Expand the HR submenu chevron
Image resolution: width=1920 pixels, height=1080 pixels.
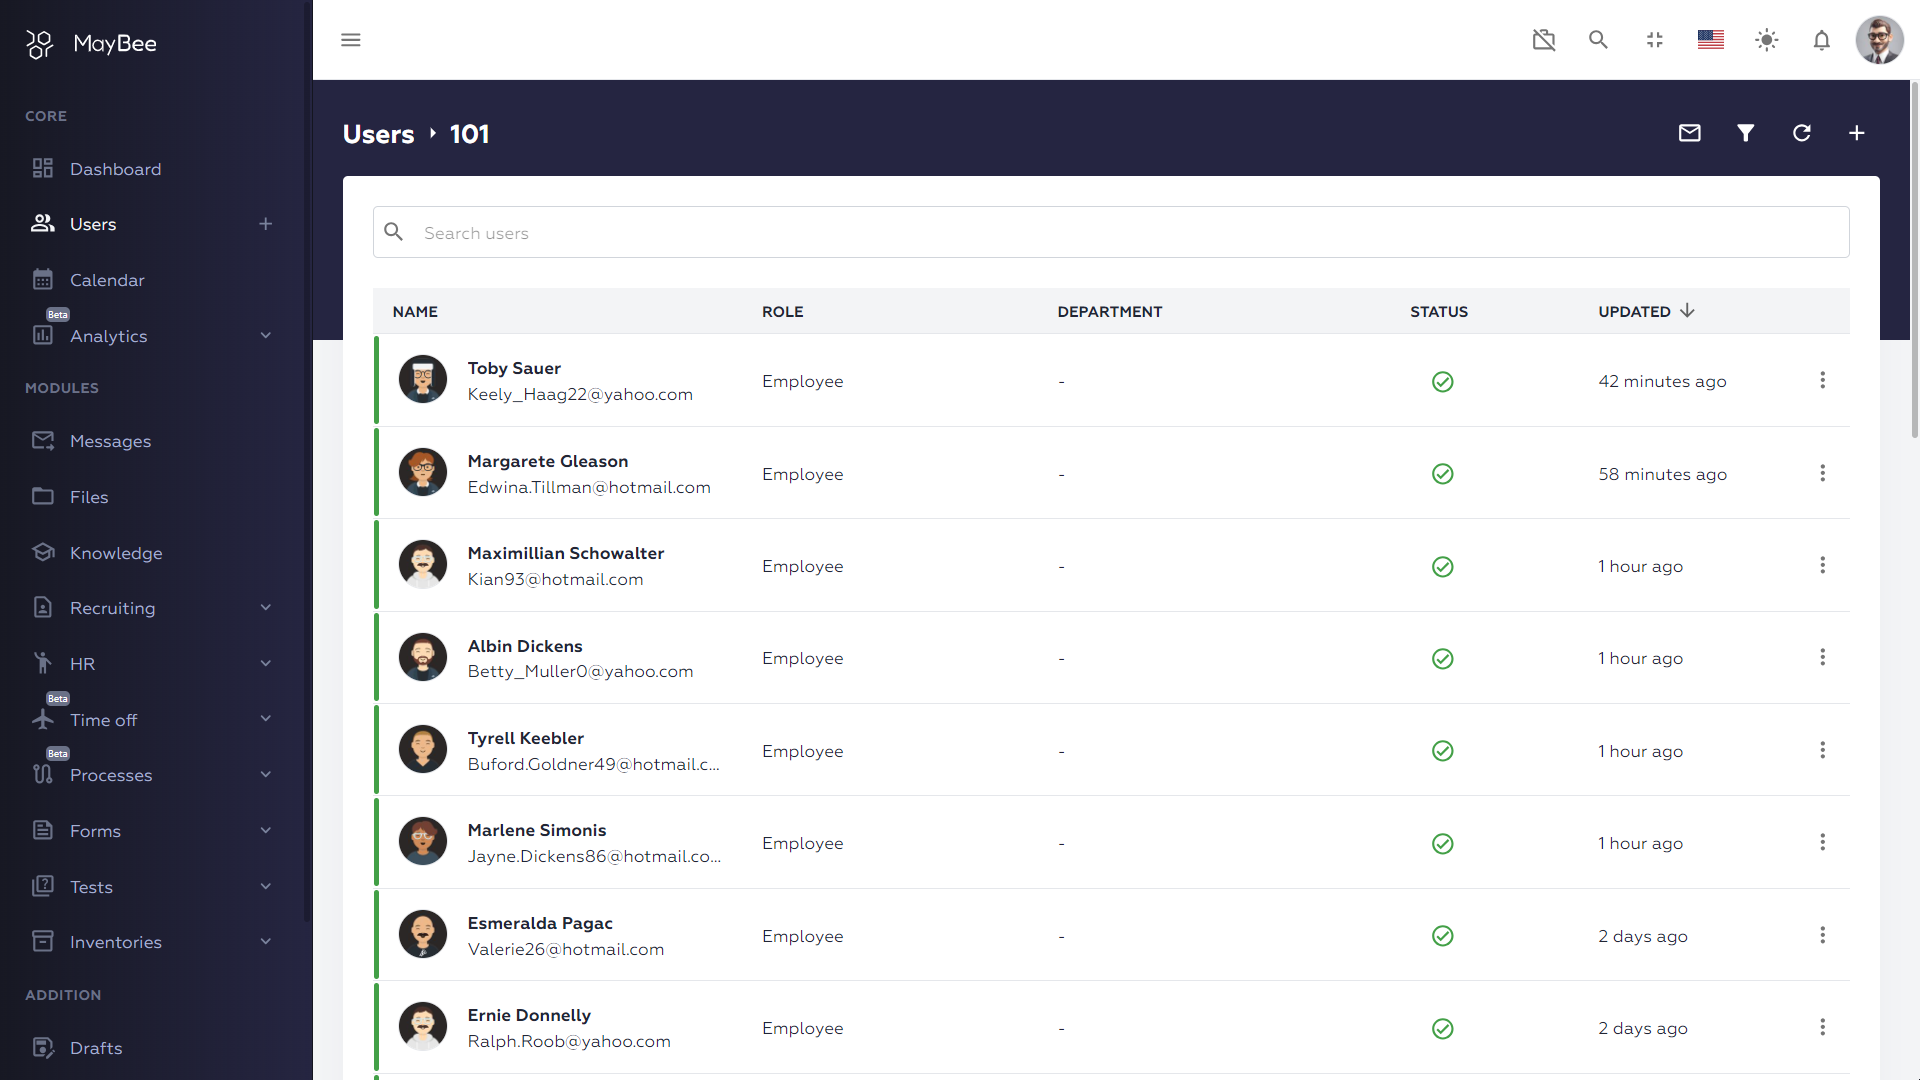pos(266,664)
